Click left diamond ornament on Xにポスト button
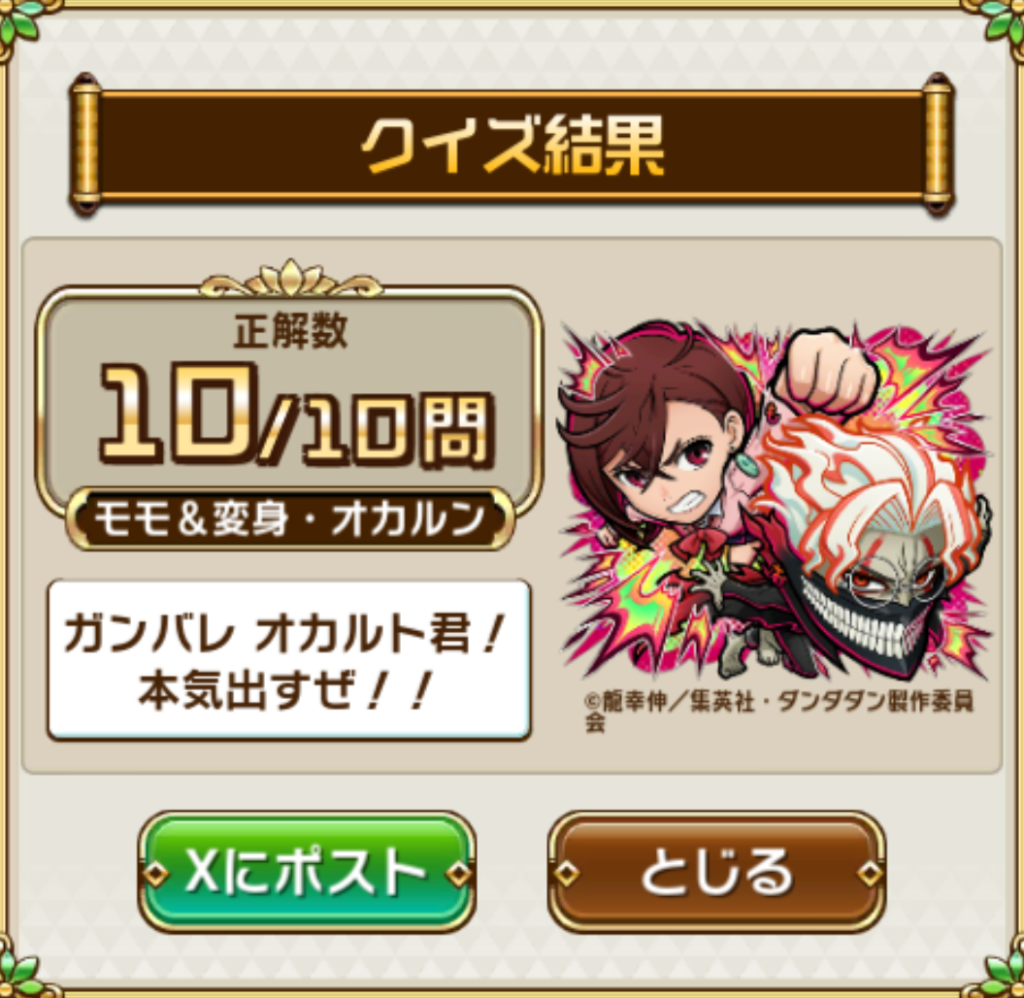The width and height of the screenshot is (1024, 998). [156, 873]
